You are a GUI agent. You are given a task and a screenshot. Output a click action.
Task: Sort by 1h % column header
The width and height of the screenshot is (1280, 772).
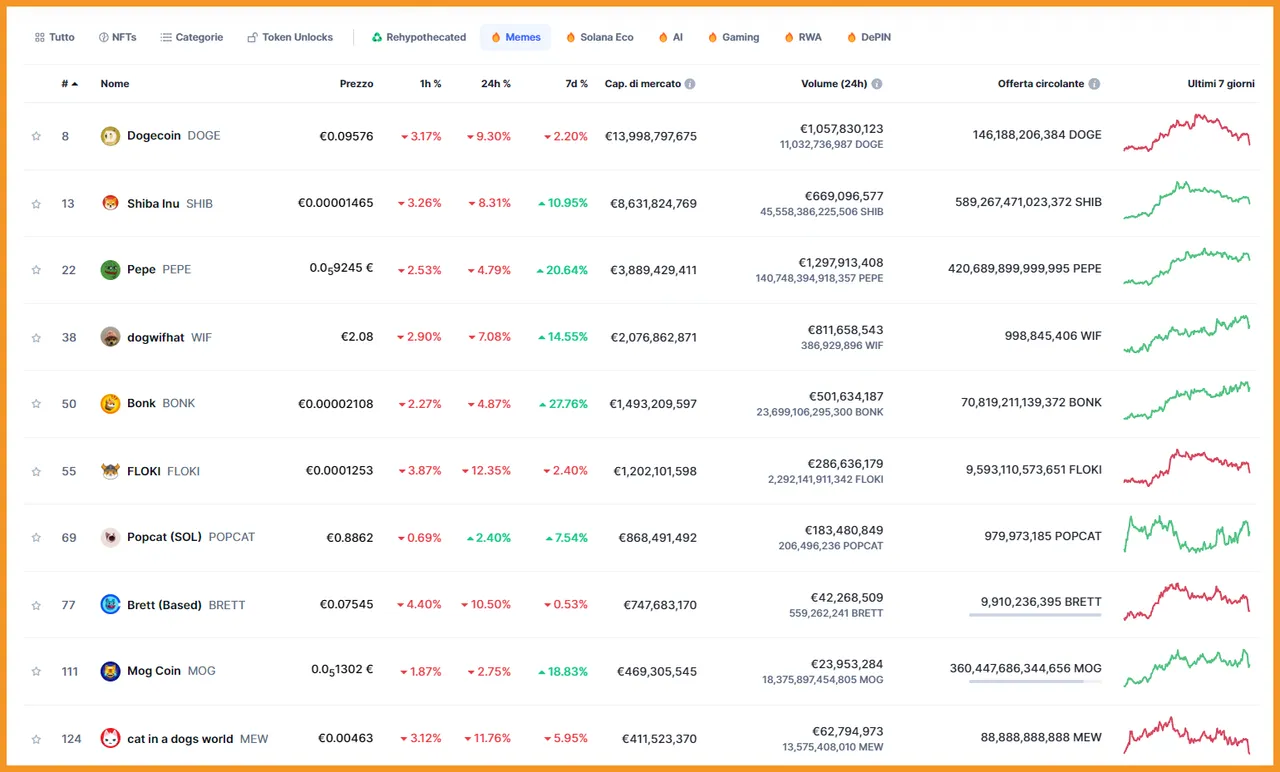430,84
